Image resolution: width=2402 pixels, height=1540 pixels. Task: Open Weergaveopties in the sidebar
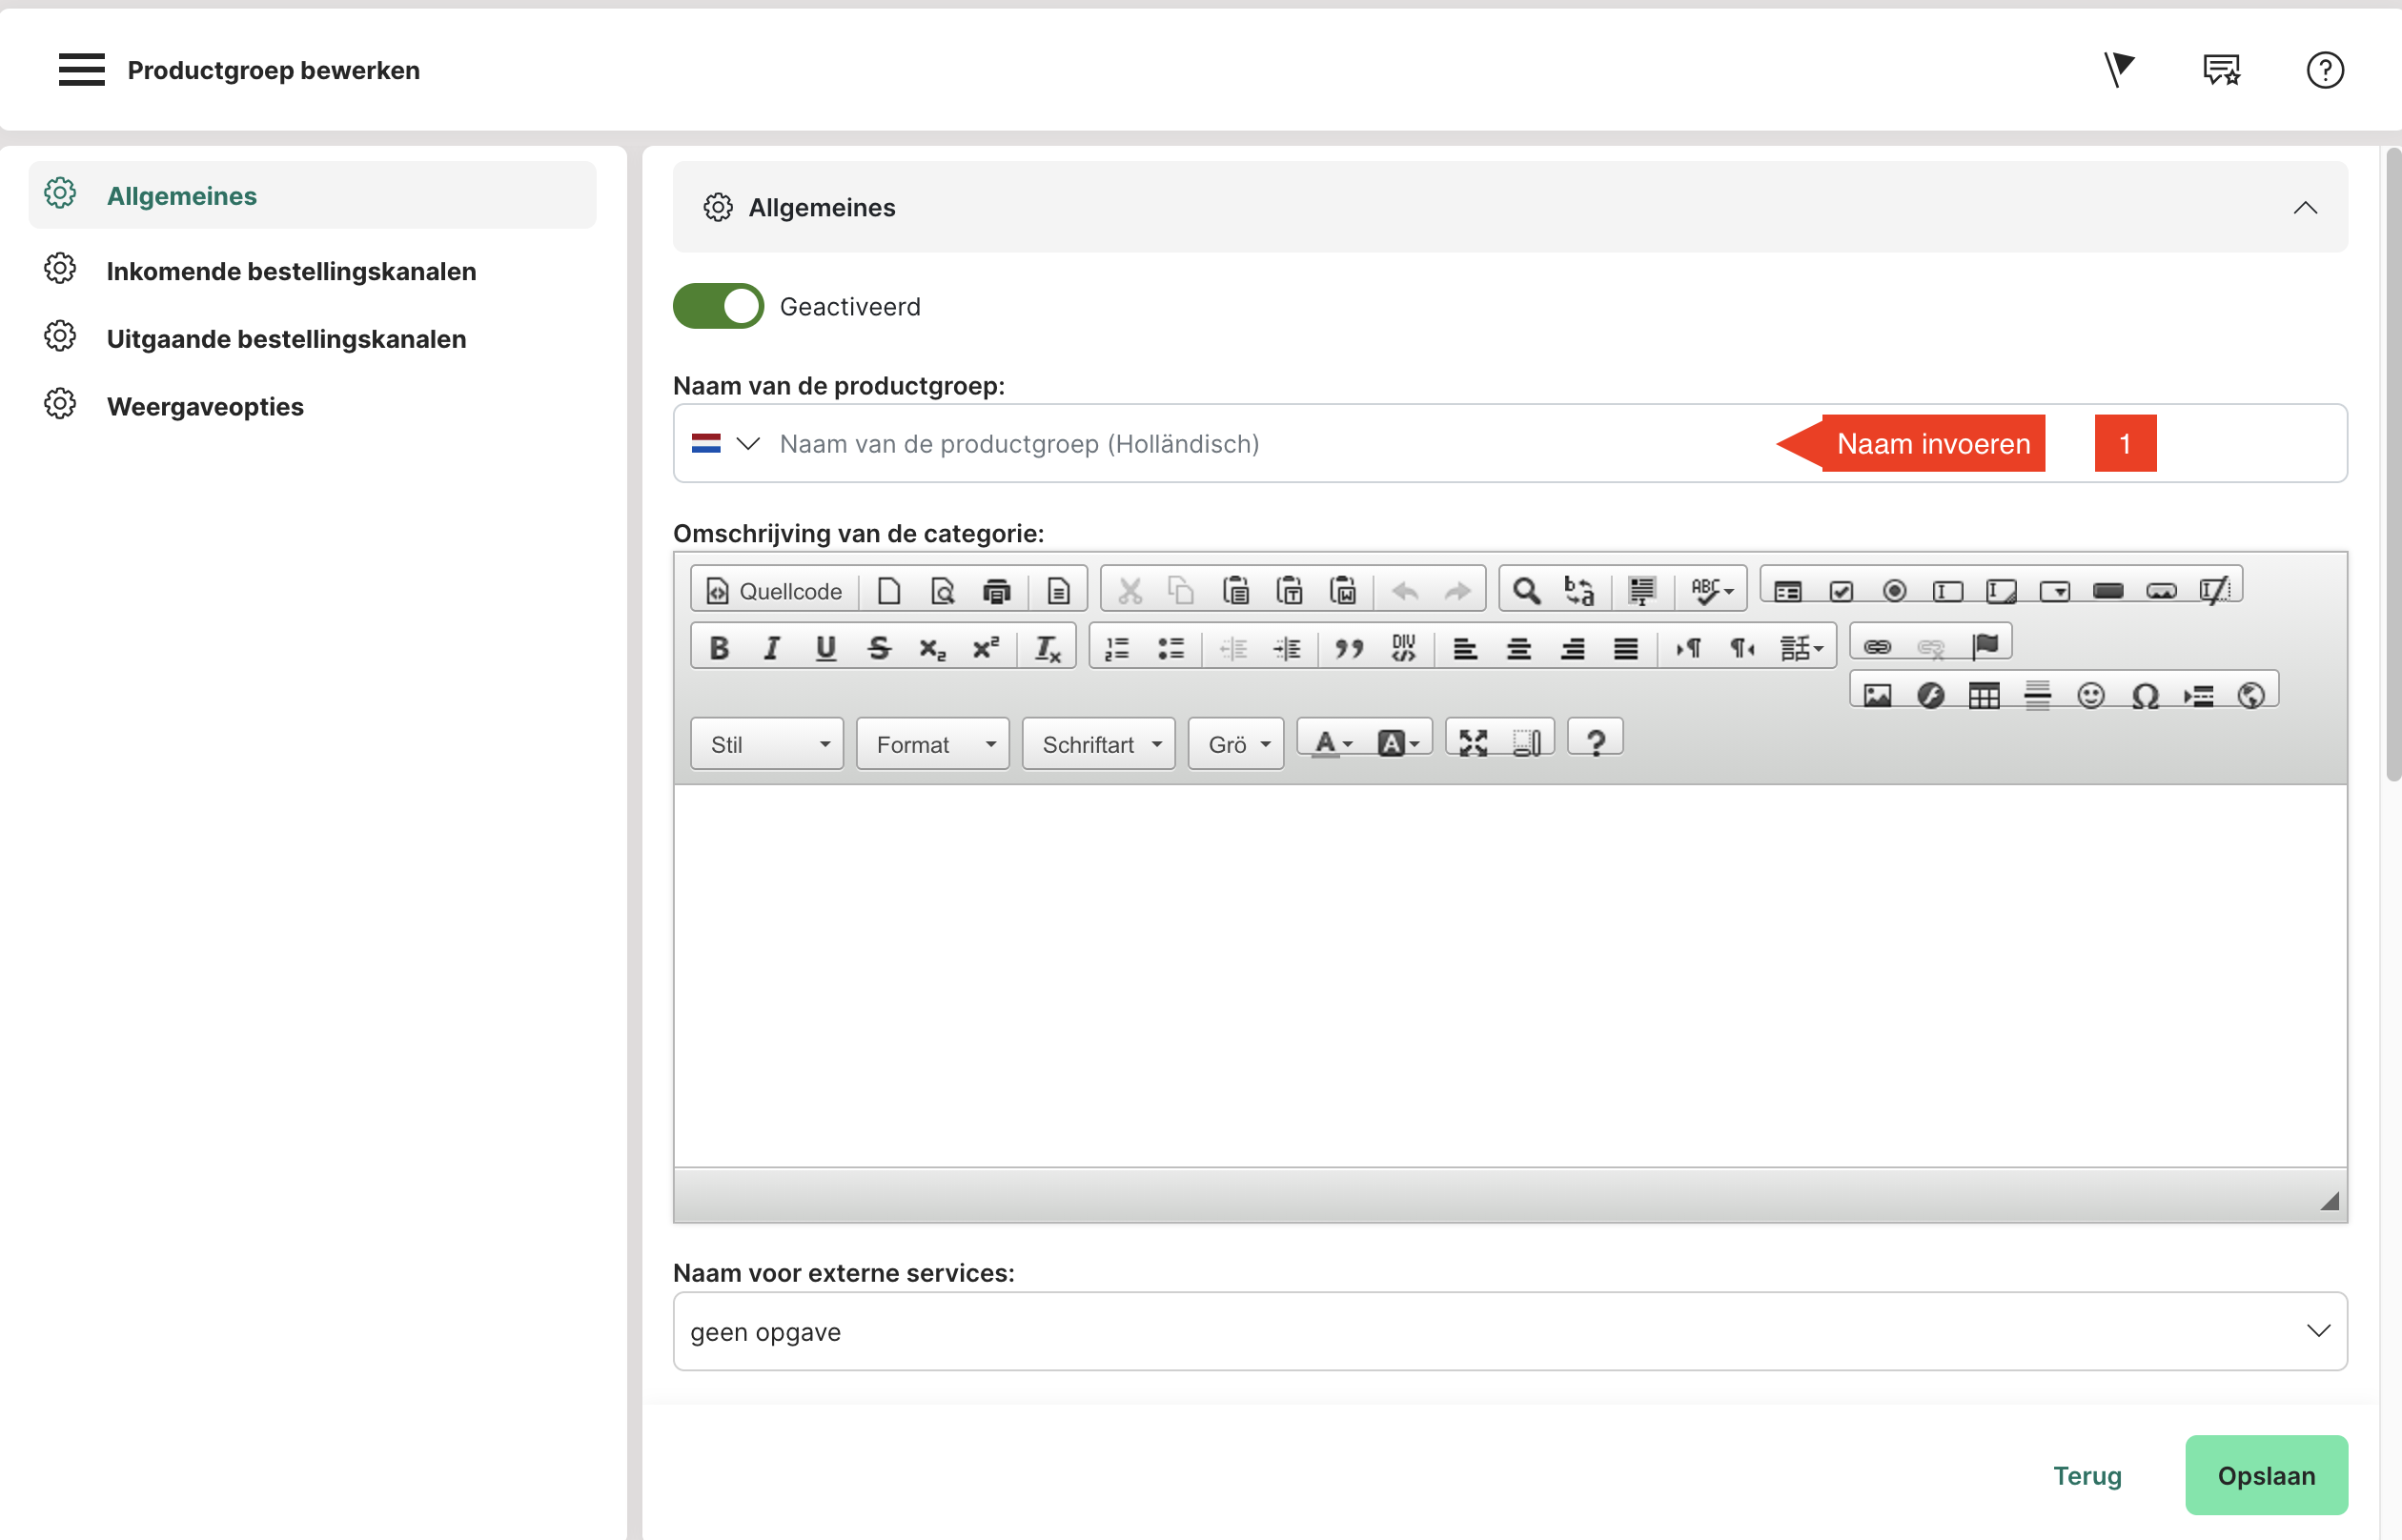tap(205, 406)
